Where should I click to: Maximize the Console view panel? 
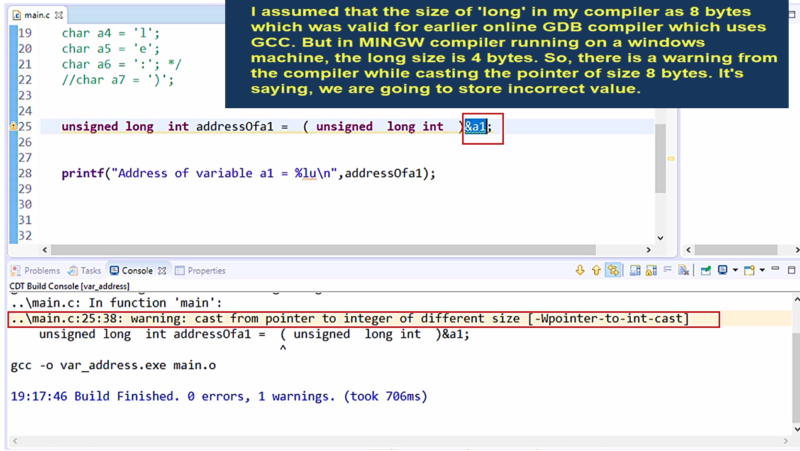pyautogui.click(x=791, y=270)
